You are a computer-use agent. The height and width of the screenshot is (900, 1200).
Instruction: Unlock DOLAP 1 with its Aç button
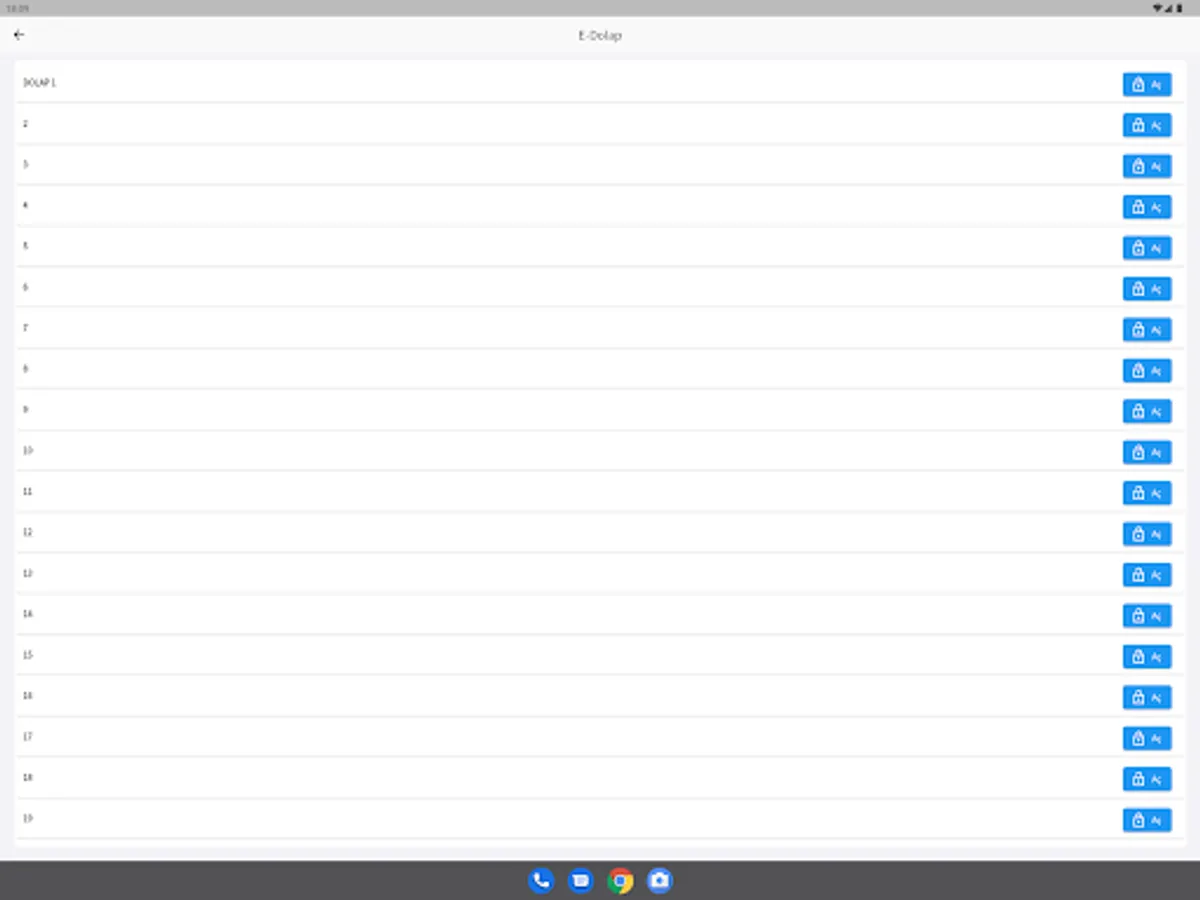(1147, 84)
